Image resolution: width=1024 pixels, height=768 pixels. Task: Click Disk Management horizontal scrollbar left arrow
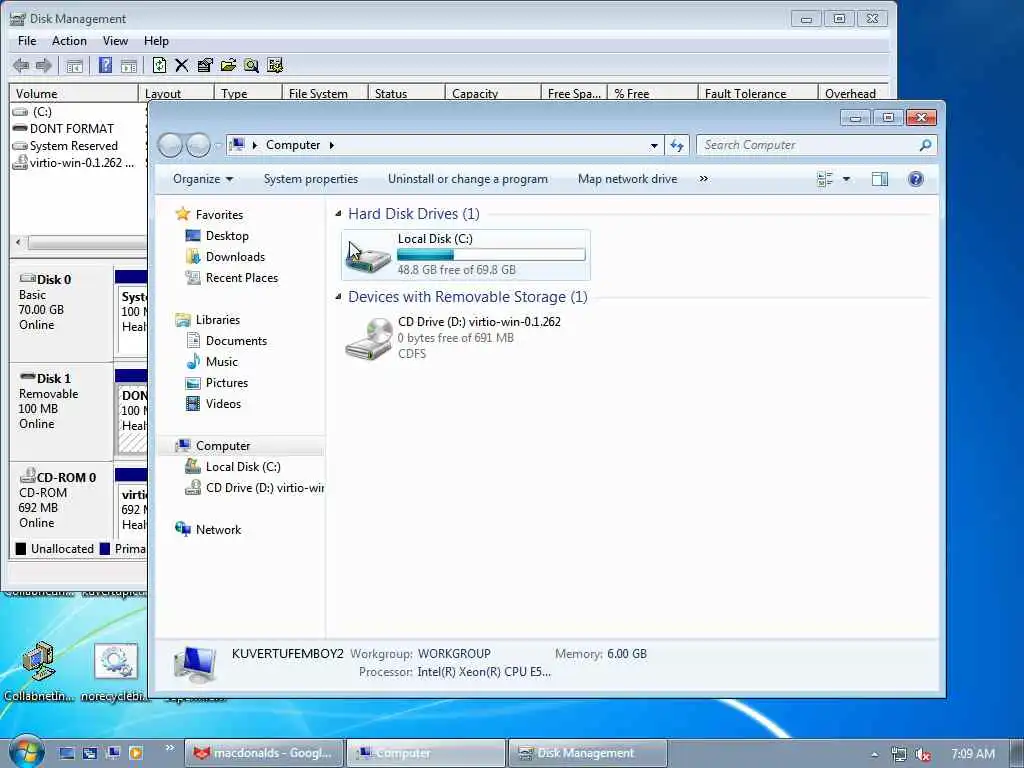pyautogui.click(x=18, y=242)
